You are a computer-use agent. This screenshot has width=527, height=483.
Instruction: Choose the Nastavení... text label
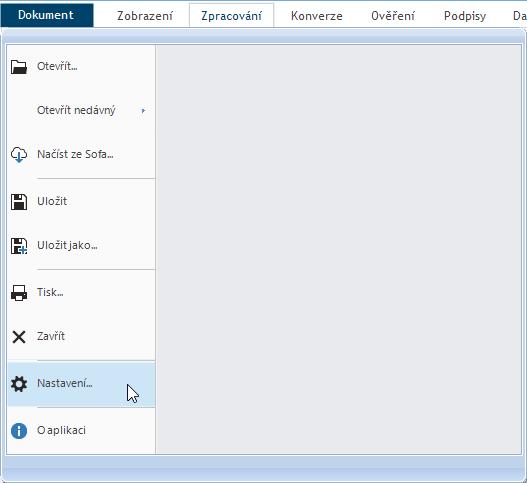click(x=65, y=383)
